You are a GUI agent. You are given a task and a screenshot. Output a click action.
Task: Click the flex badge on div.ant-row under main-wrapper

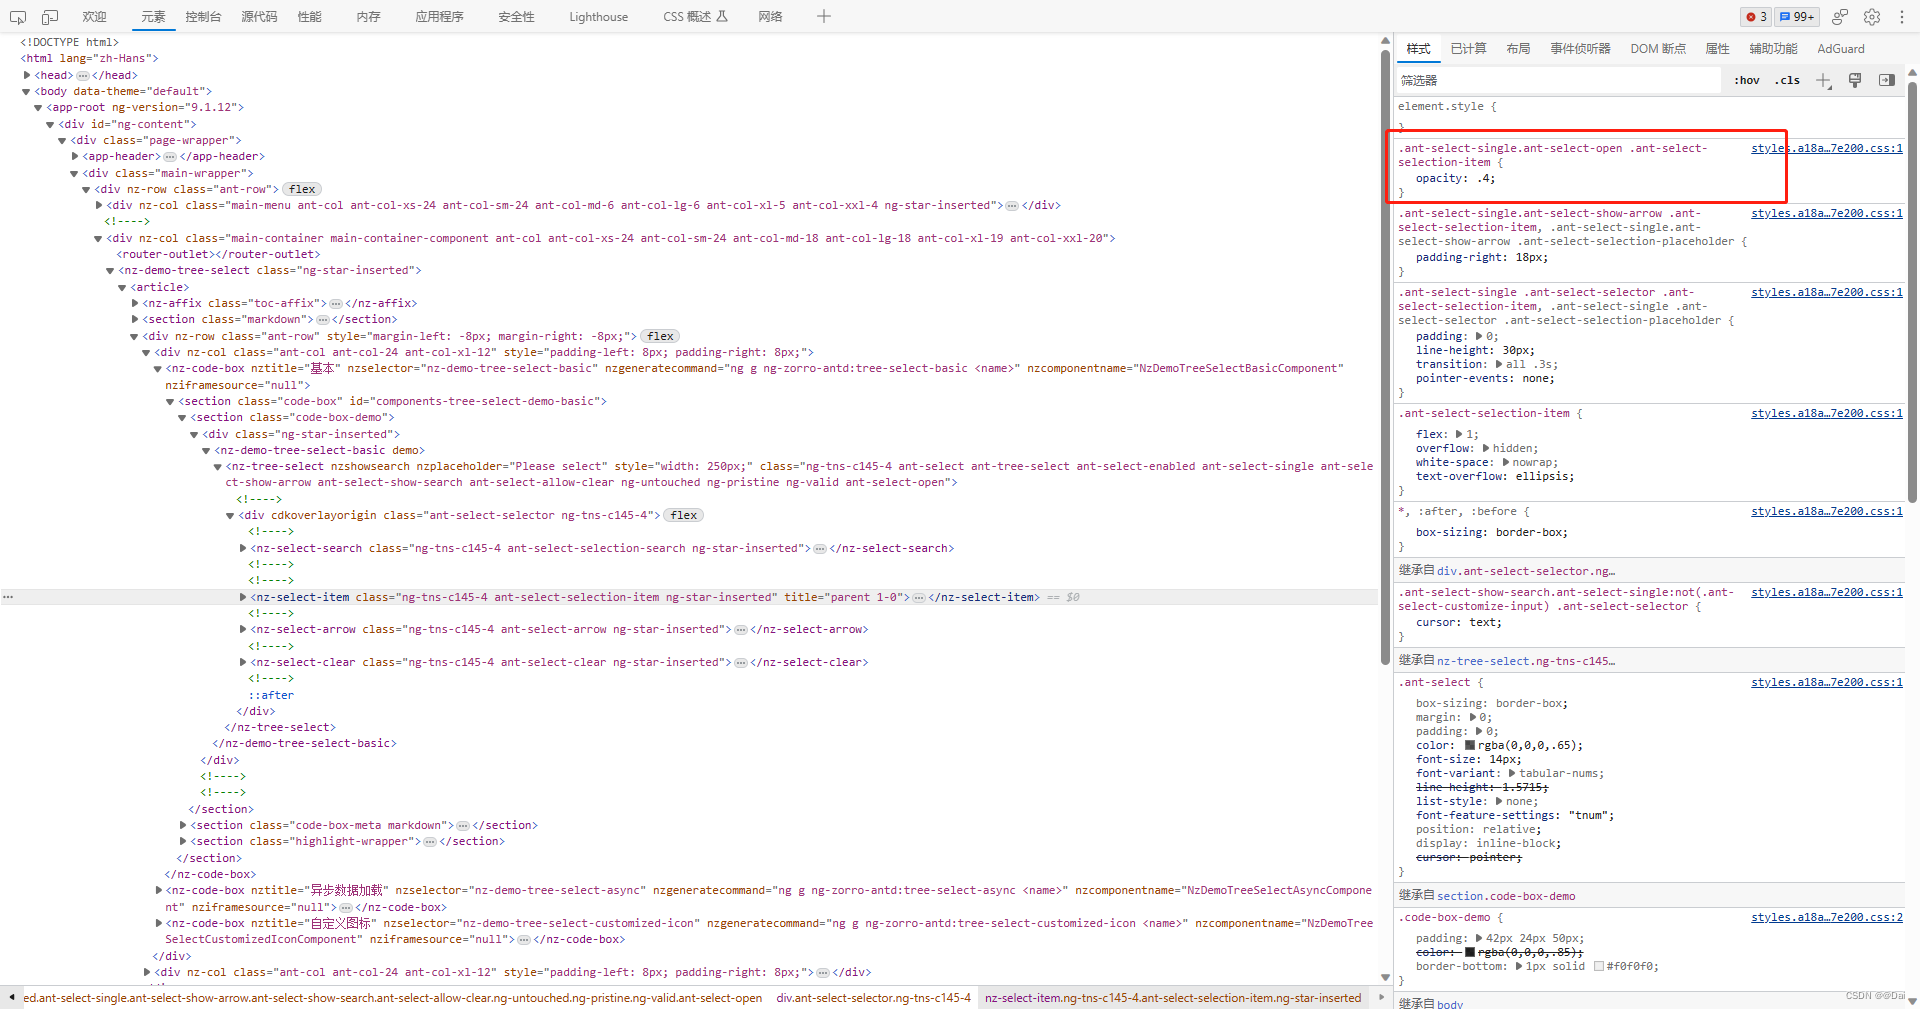pyautogui.click(x=302, y=189)
